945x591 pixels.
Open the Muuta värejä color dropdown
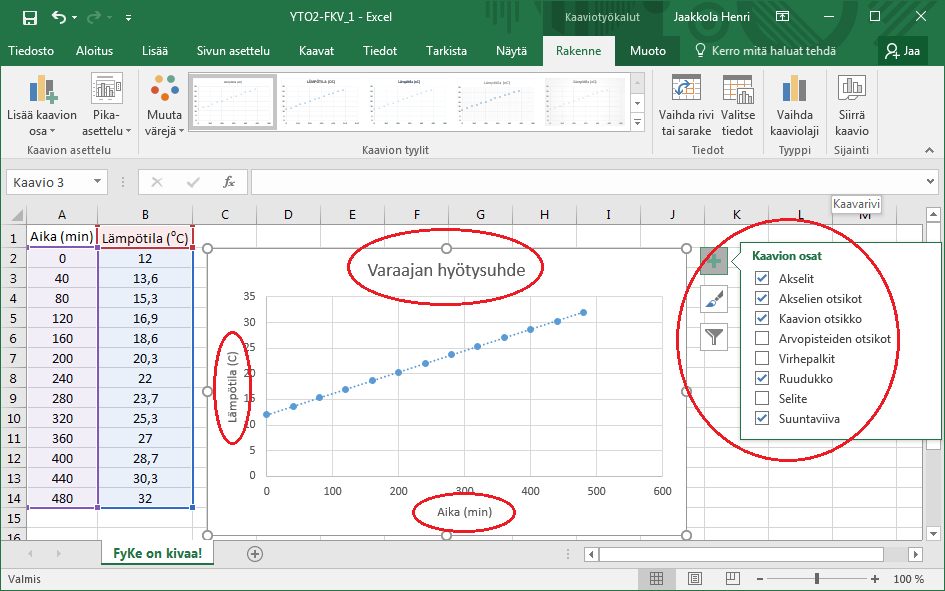[164, 108]
